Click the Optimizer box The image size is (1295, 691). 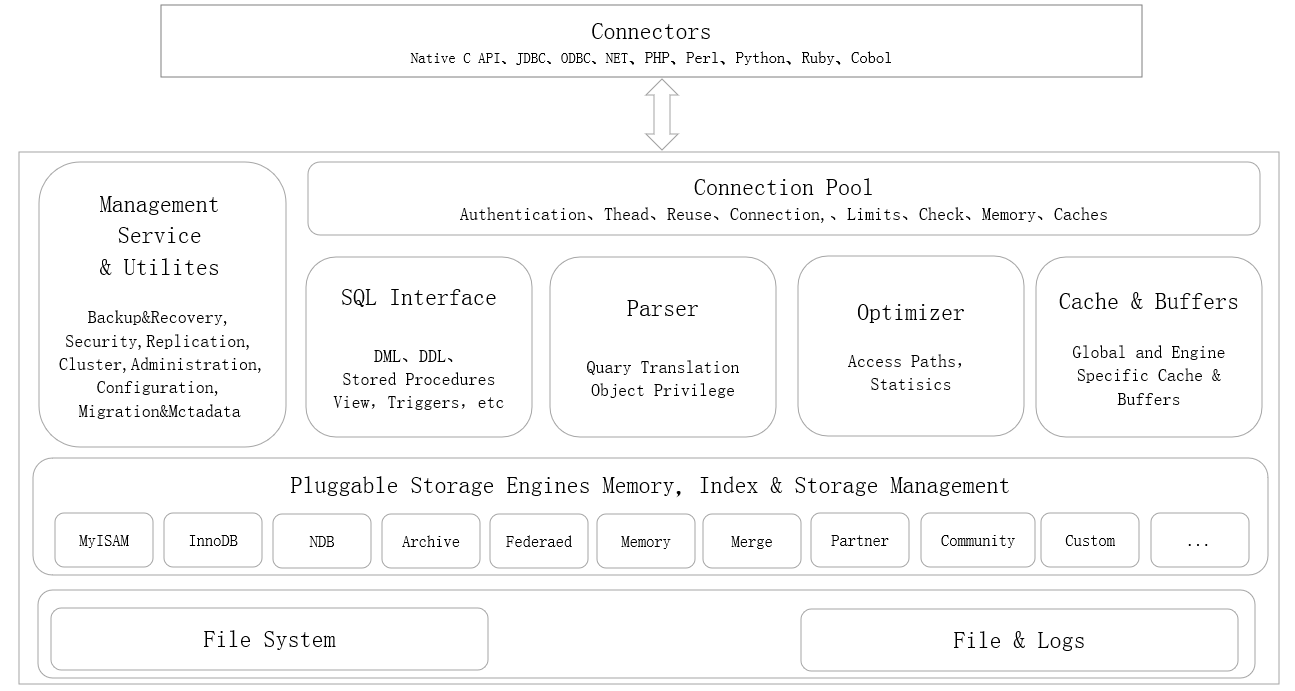click(910, 346)
